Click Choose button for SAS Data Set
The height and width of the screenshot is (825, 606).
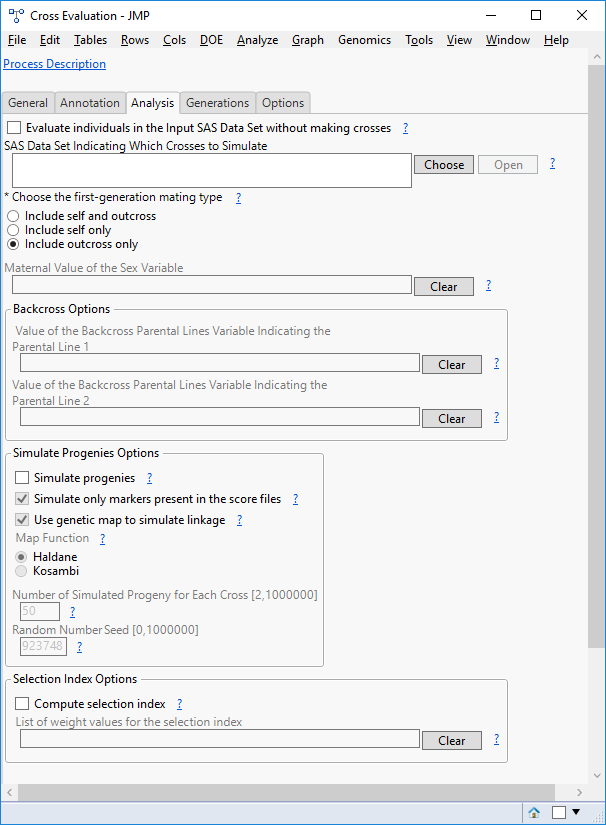444,165
